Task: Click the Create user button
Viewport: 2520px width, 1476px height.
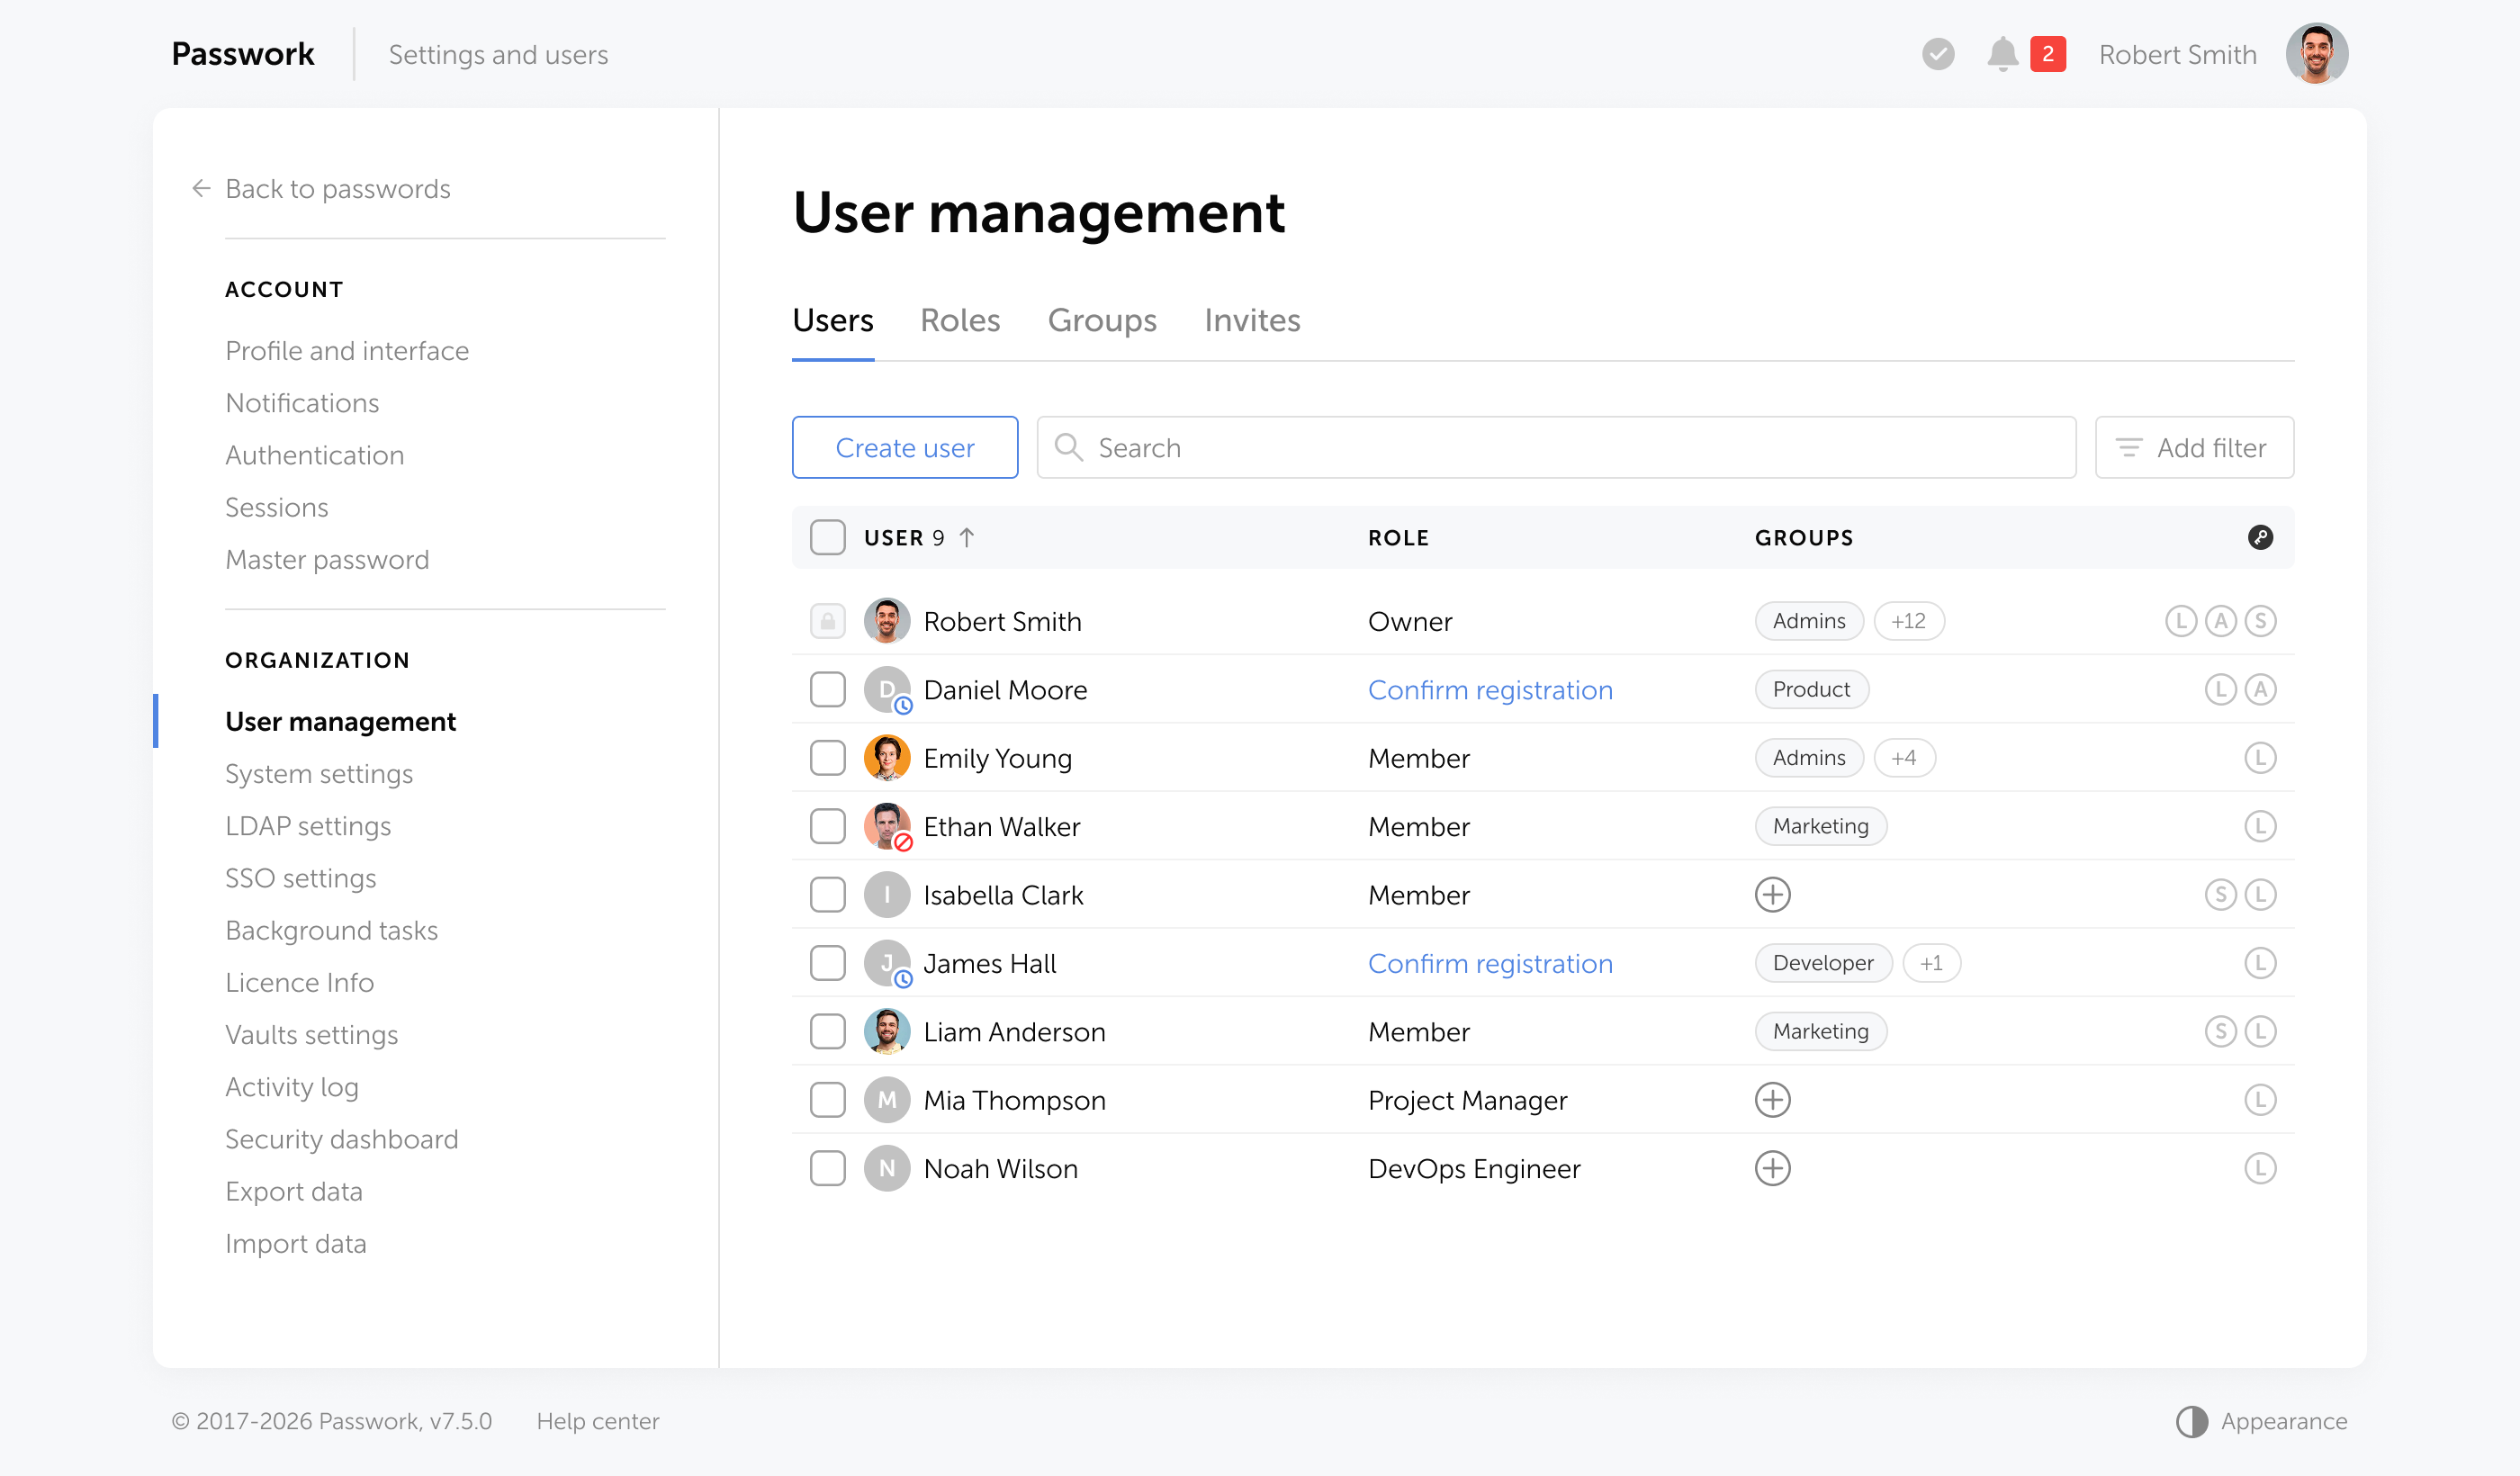Action: tap(904, 448)
